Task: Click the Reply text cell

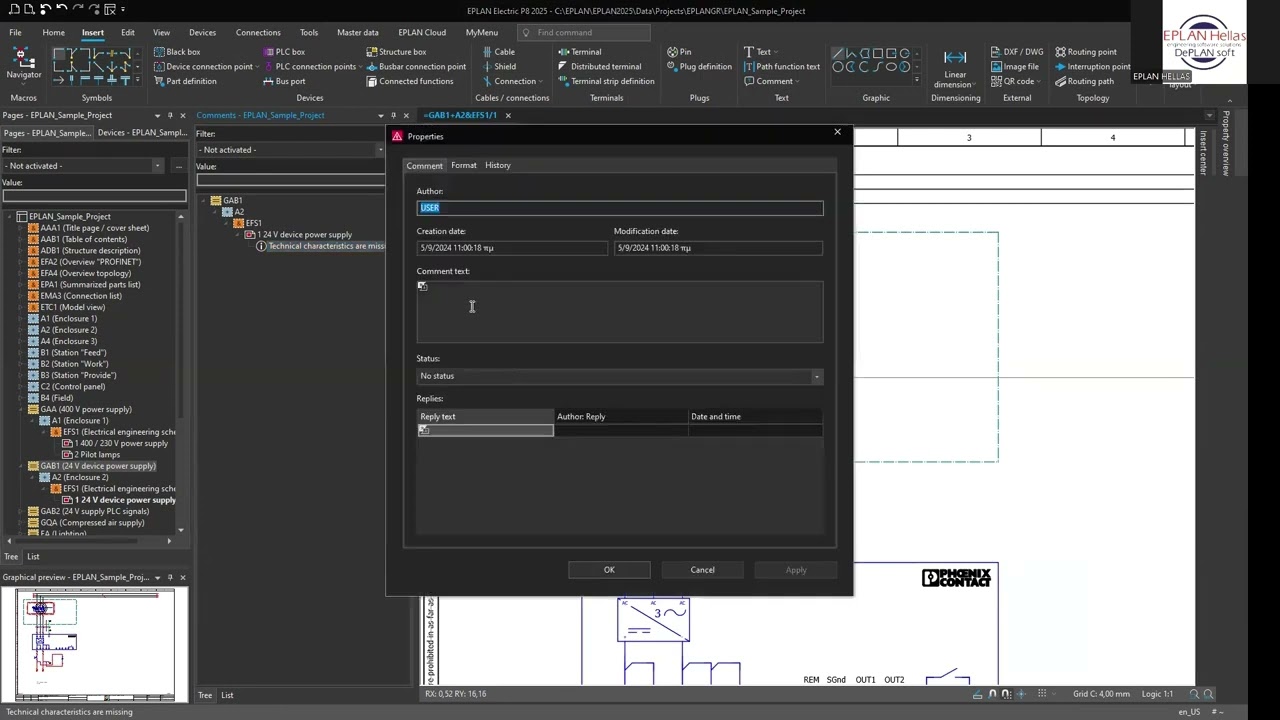Action: 485,430
